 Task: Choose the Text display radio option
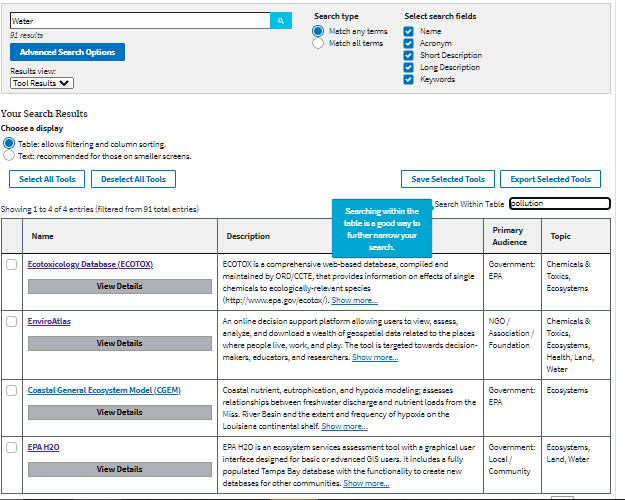pos(10,156)
